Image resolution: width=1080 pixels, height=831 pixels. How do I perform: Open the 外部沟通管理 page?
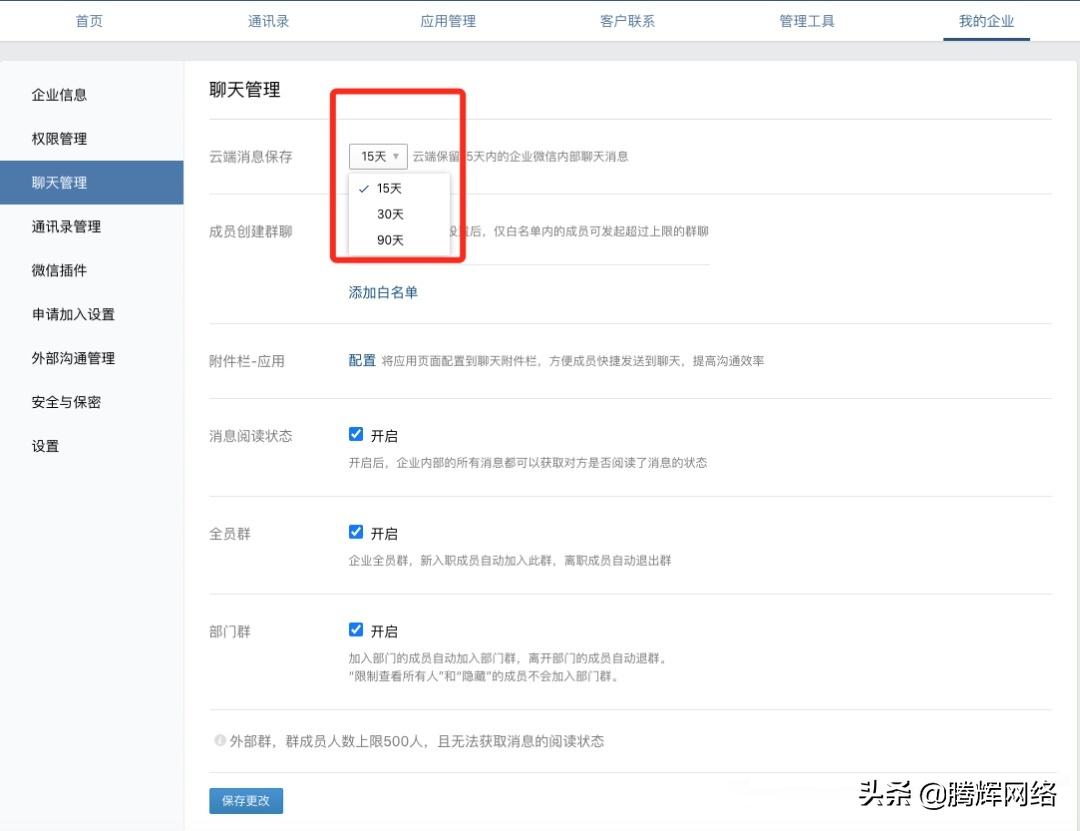pyautogui.click(x=73, y=358)
